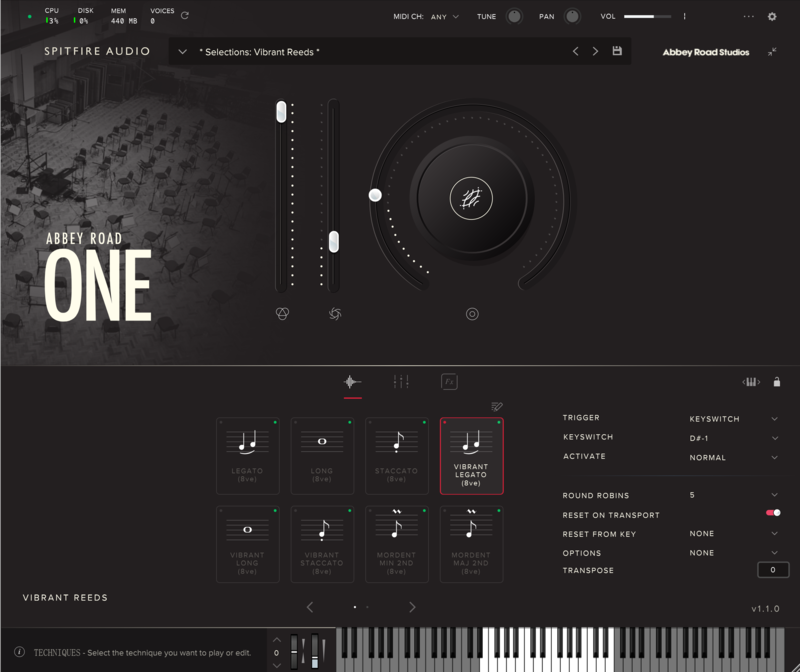Click the refresh icon next to VOICES

pos(185,16)
